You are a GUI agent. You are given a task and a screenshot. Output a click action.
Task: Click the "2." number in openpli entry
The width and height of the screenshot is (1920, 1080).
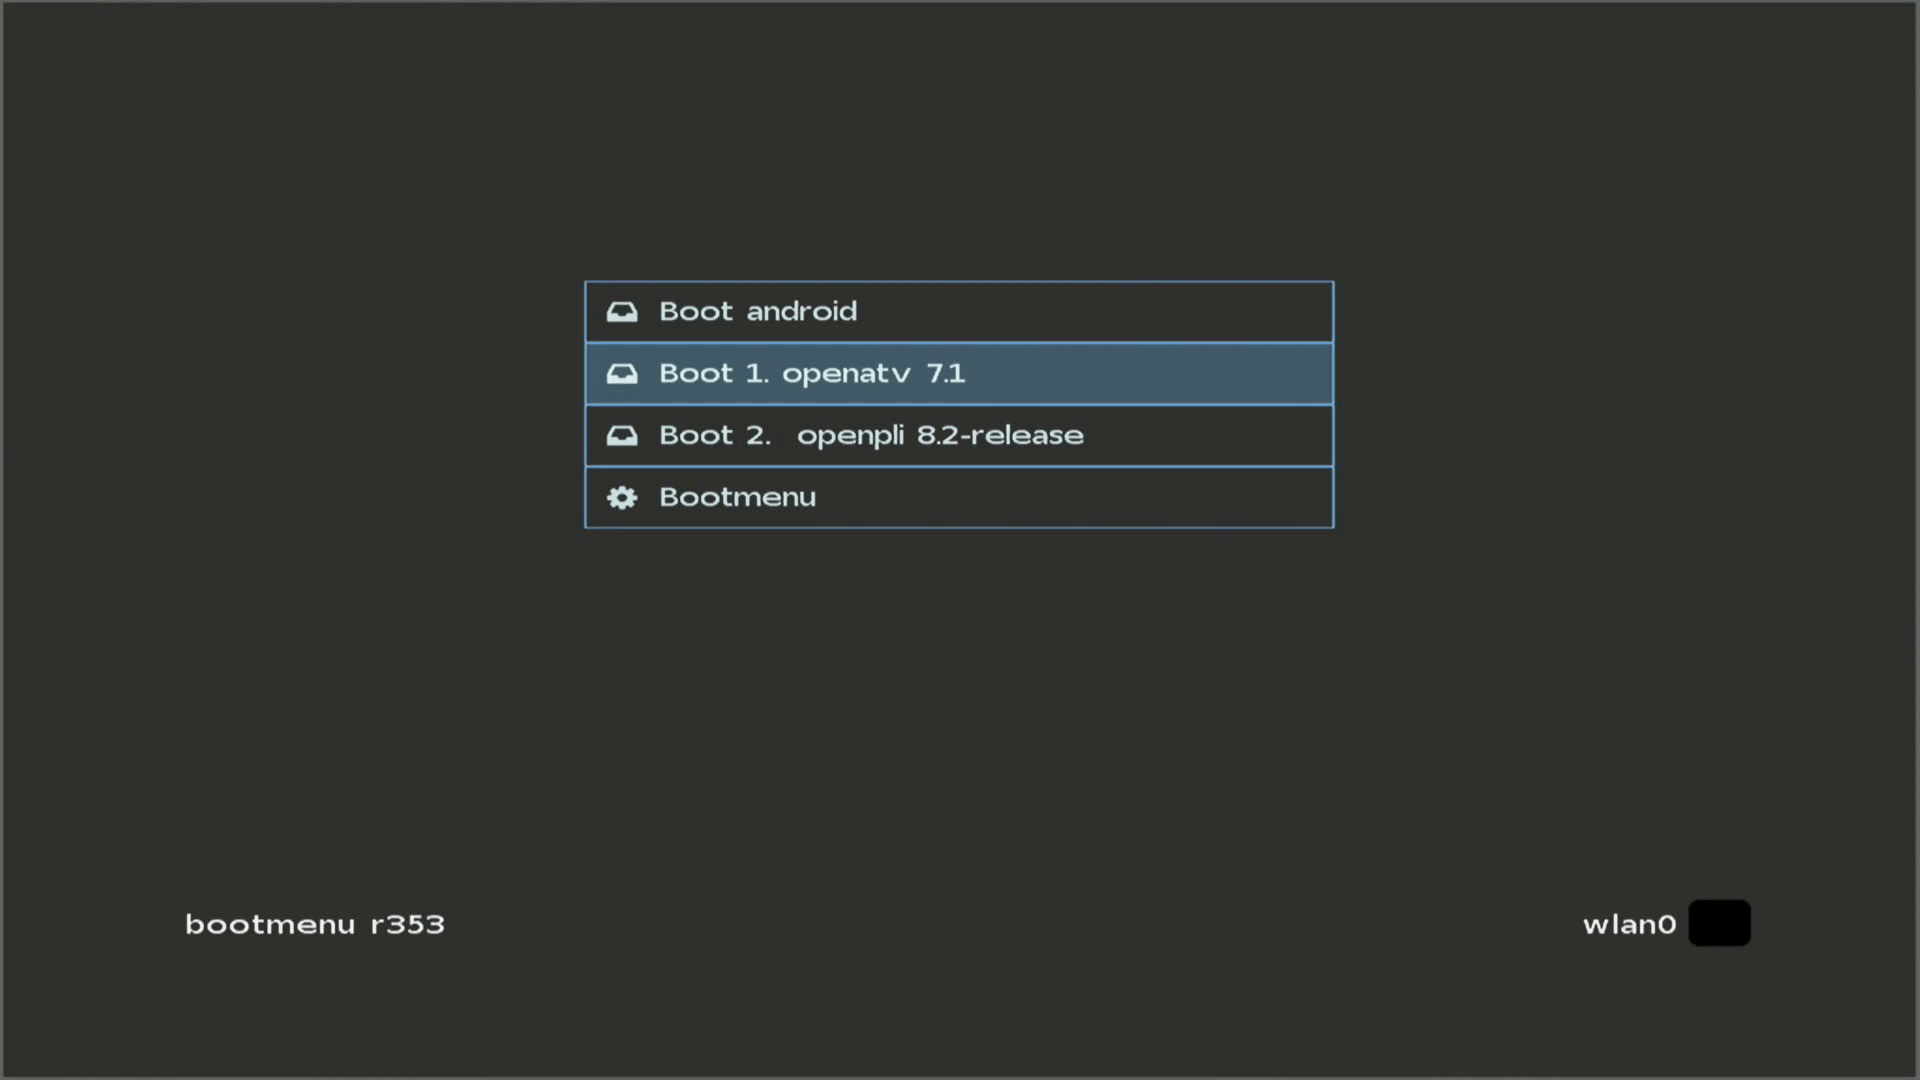click(758, 436)
